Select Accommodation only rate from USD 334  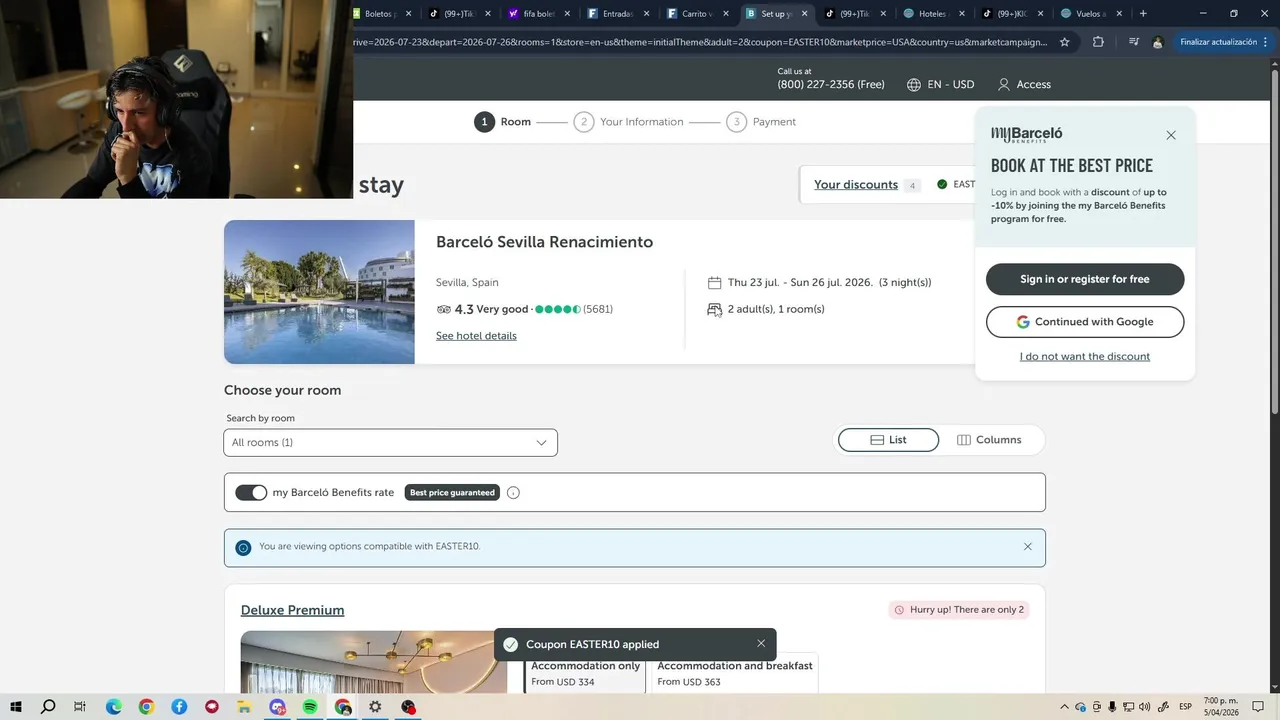coord(585,674)
